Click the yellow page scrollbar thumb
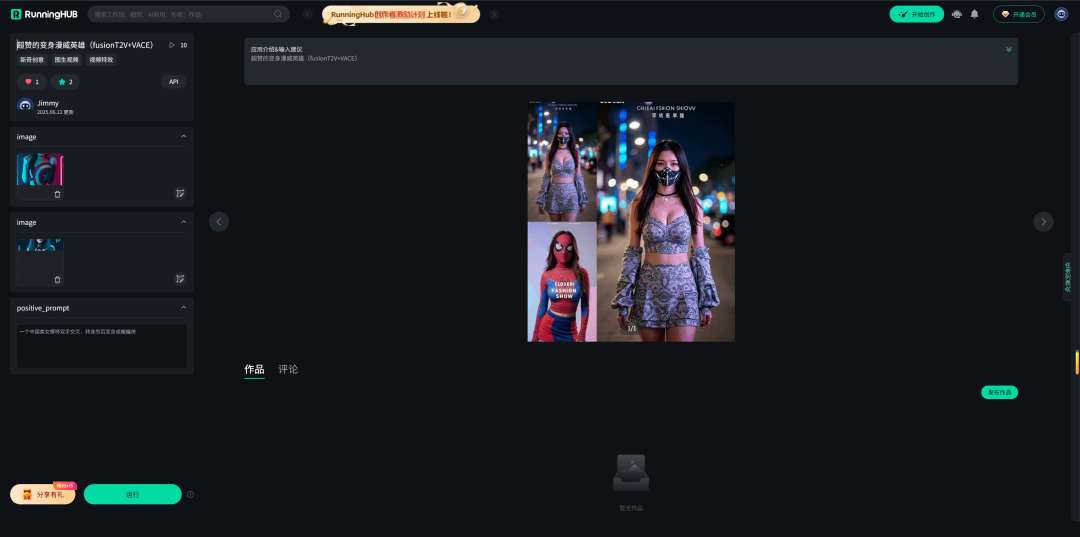 pos(1077,363)
